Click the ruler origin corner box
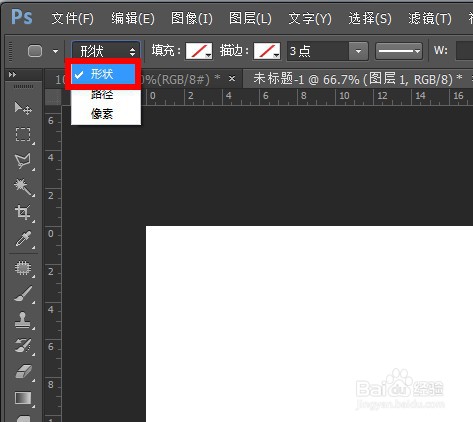473x422 pixels. [x=53, y=97]
